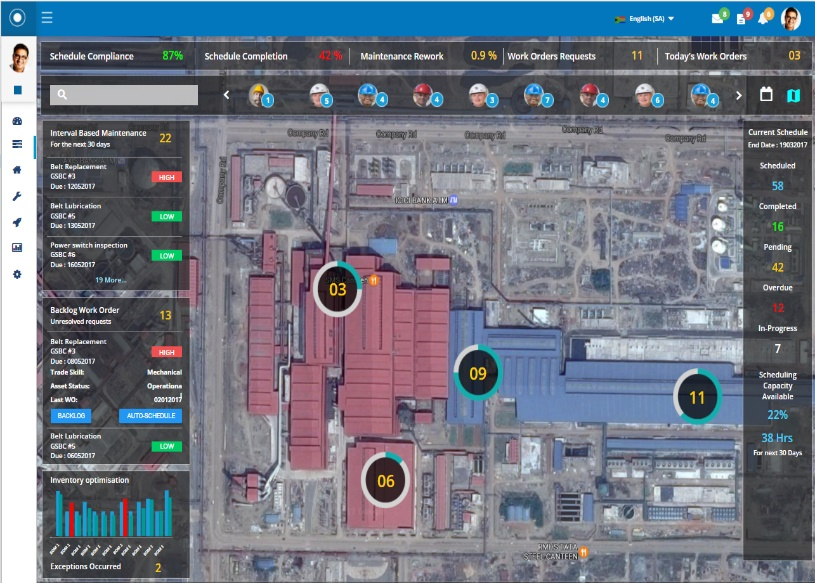Expand the 19 More maintenance items
Screen dimensions: 815x583
pyautogui.click(x=110, y=280)
